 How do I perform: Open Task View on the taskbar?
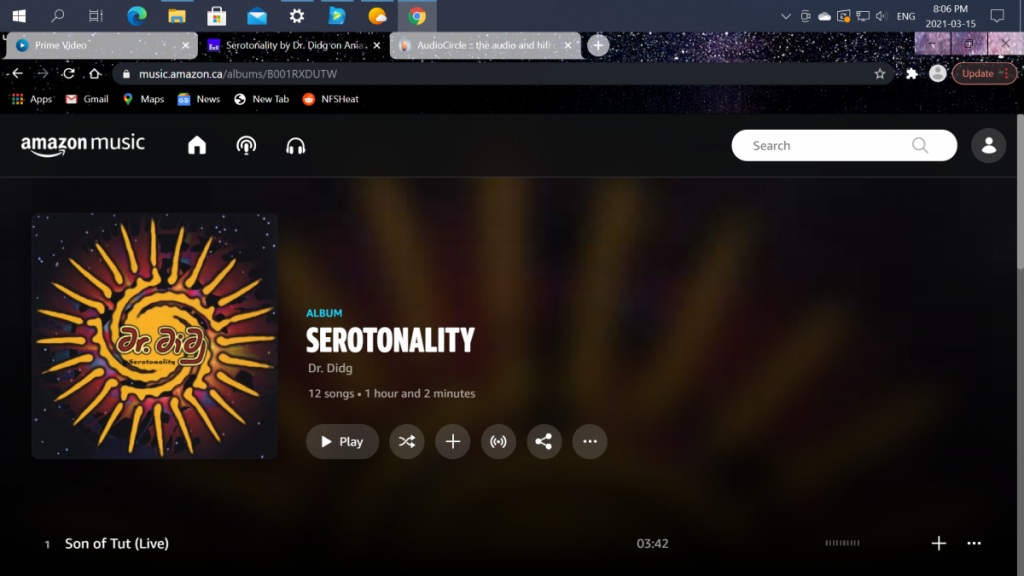click(96, 16)
